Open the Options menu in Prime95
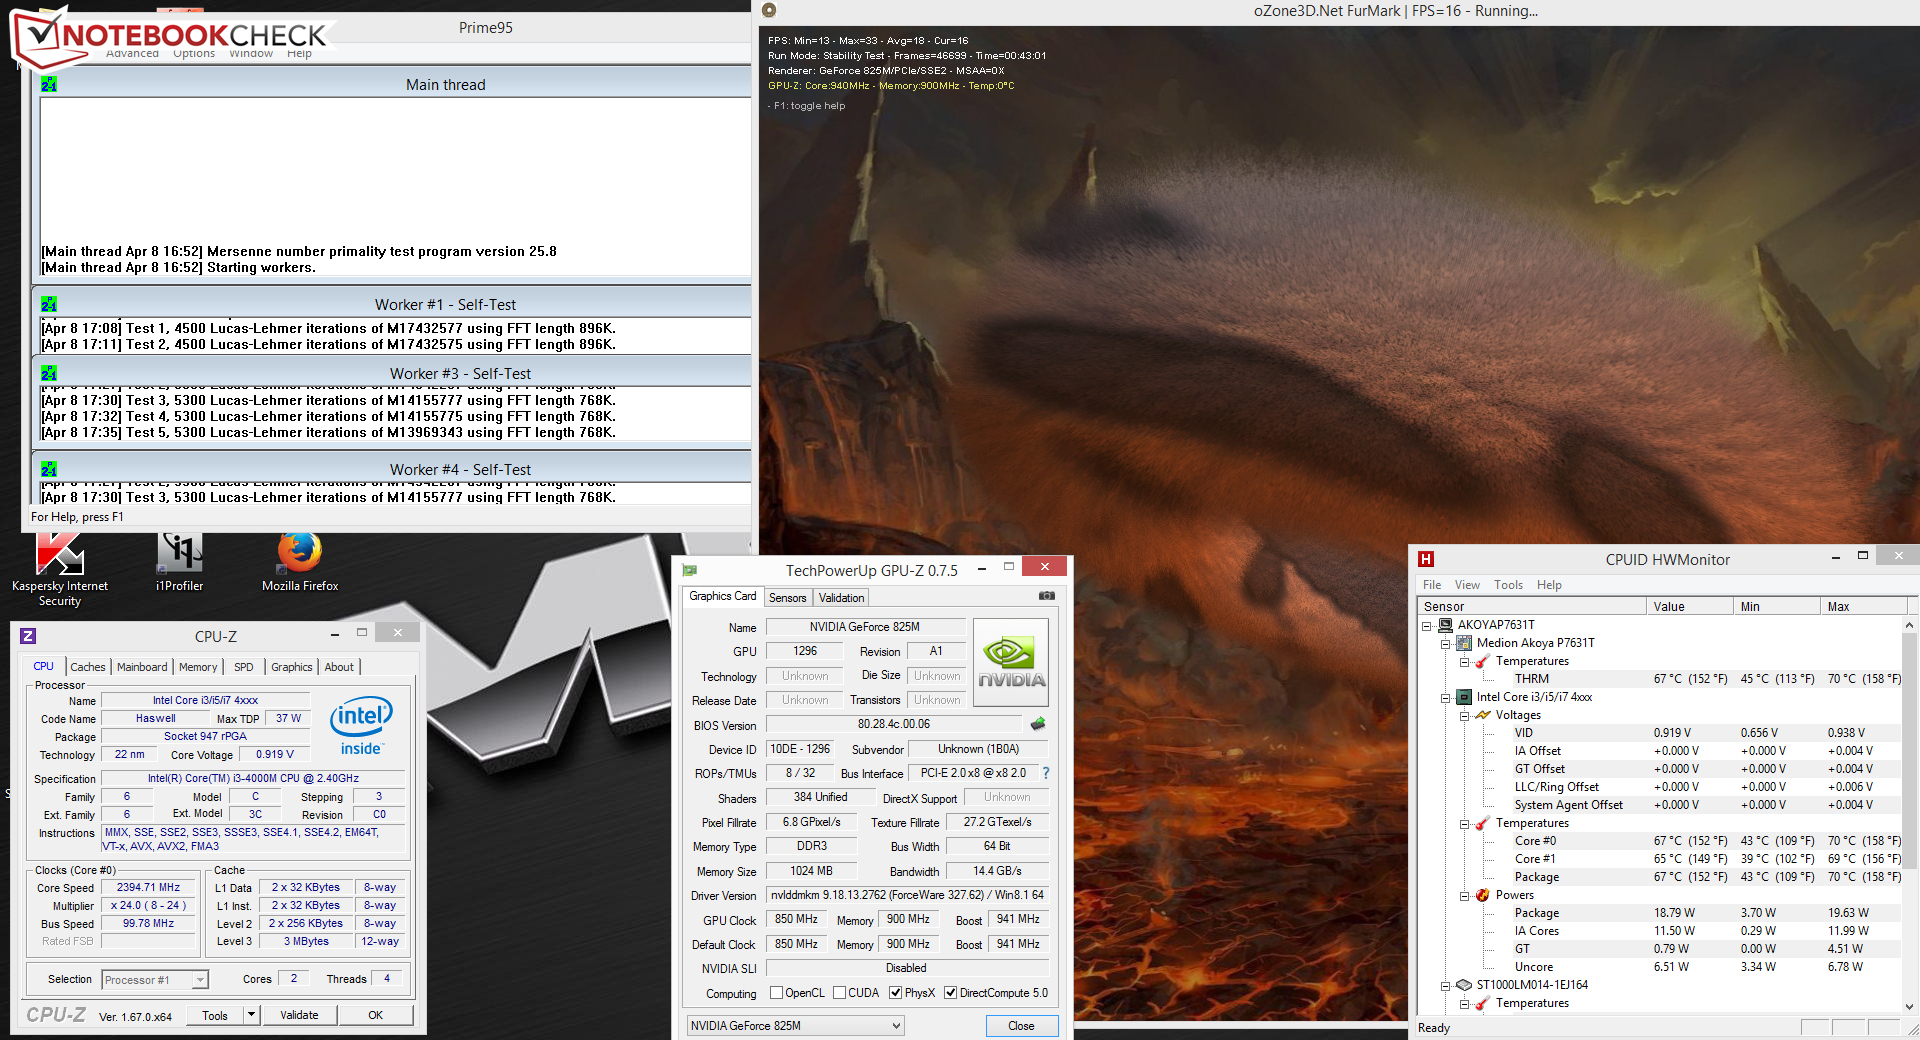 click(194, 53)
